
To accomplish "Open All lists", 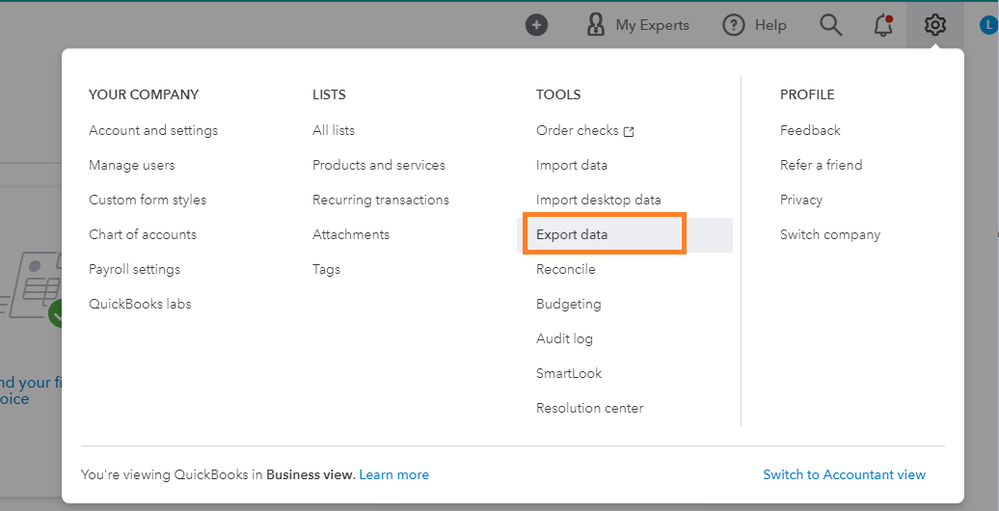I will [334, 130].
